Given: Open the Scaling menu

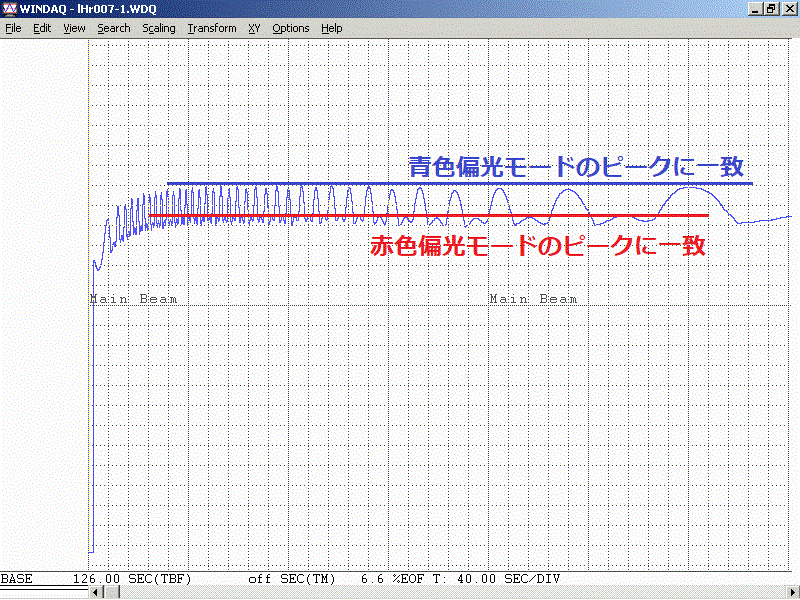Looking at the screenshot, I should [159, 29].
